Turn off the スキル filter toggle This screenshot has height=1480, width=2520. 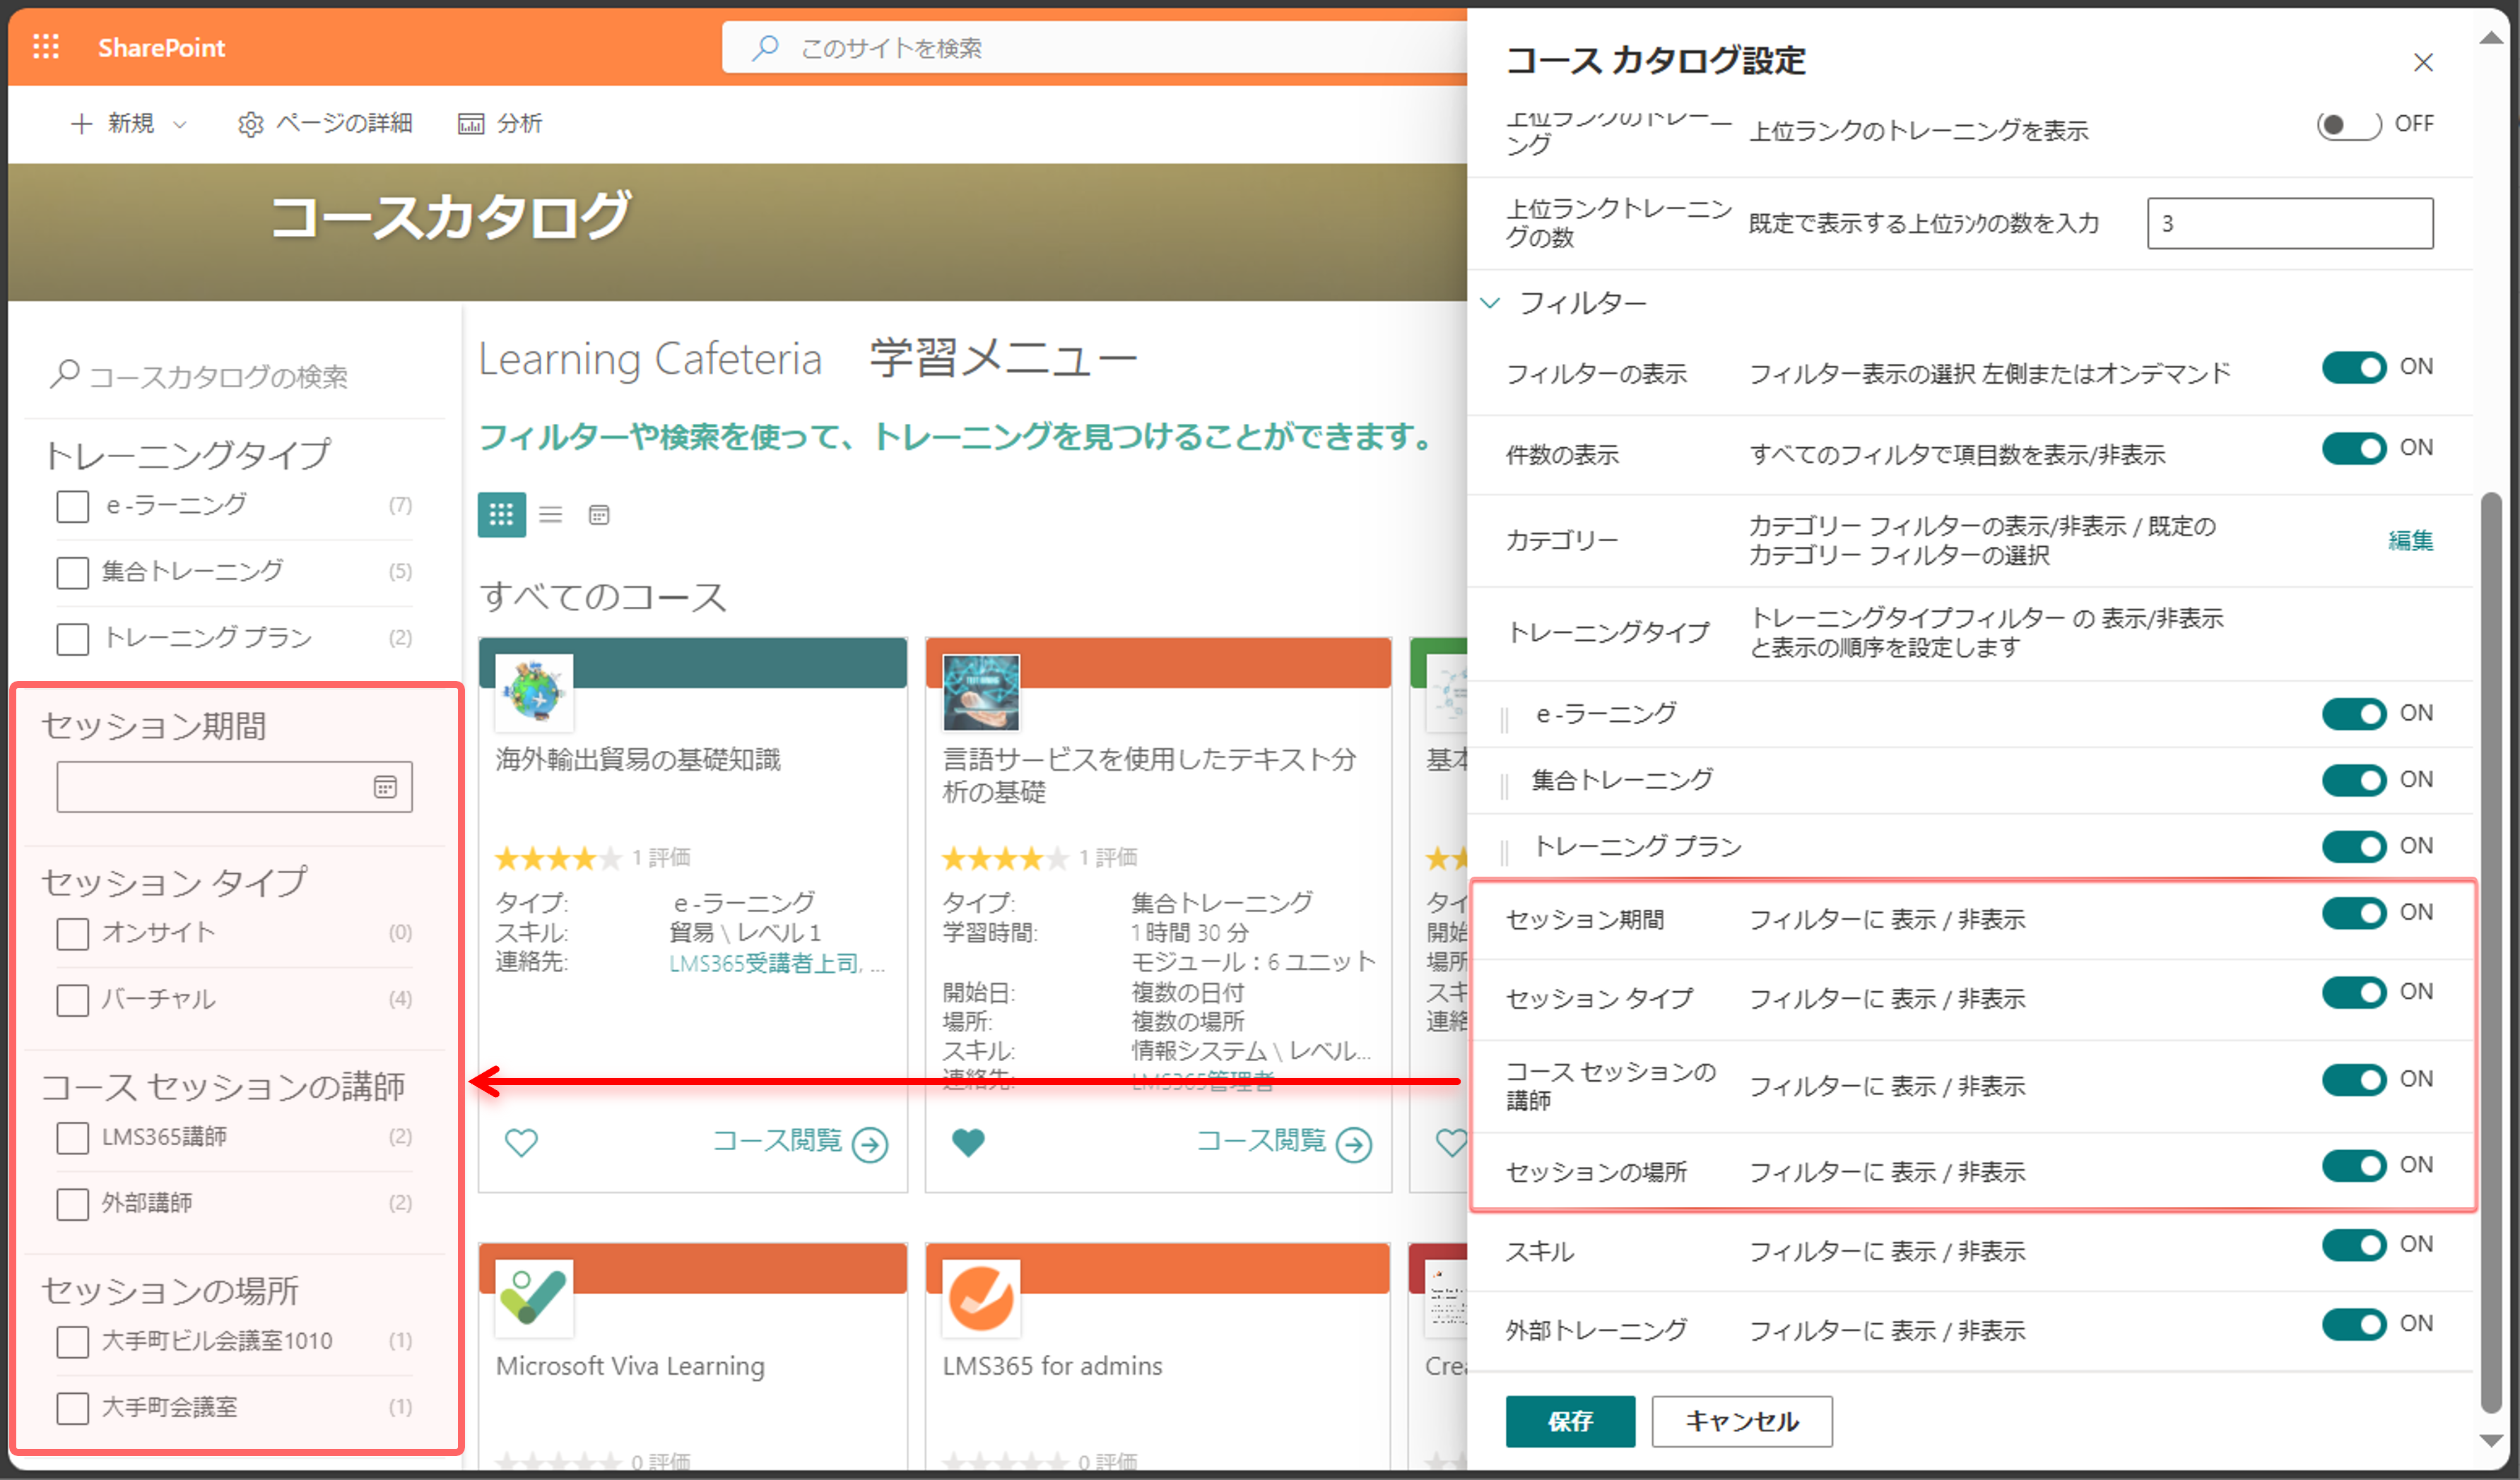pyautogui.click(x=2354, y=1245)
